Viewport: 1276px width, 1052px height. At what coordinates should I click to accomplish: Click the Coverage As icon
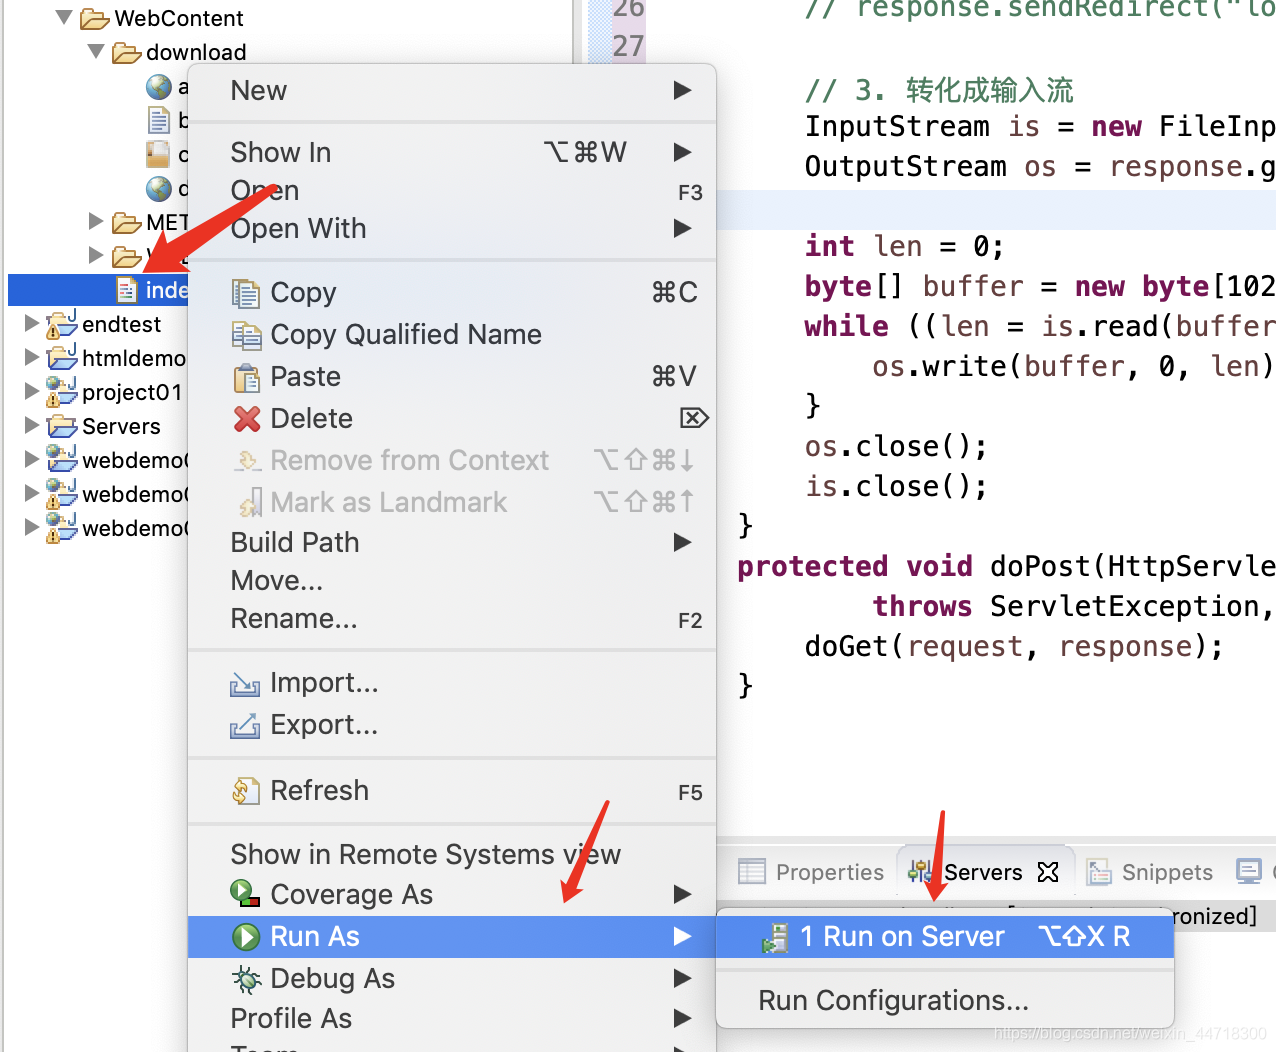(x=246, y=894)
